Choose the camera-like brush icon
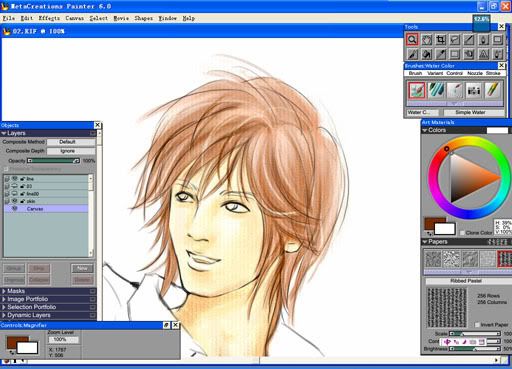The height and width of the screenshot is (369, 512). click(x=474, y=90)
